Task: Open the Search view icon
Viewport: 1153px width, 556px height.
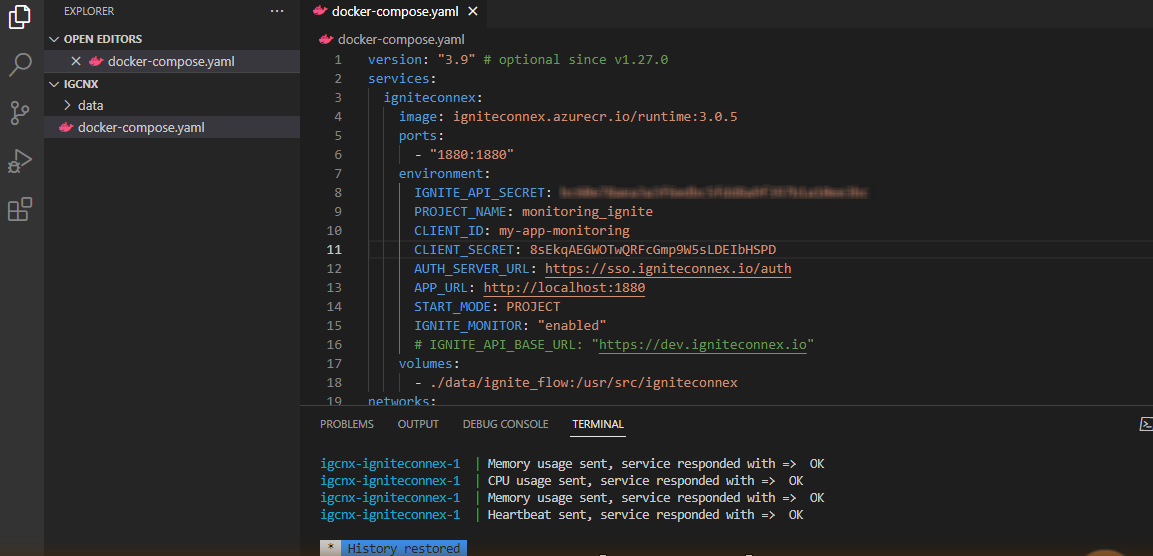Action: [20, 66]
